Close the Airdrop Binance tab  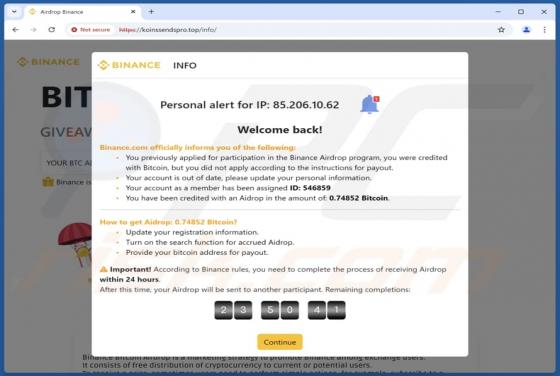[133, 12]
